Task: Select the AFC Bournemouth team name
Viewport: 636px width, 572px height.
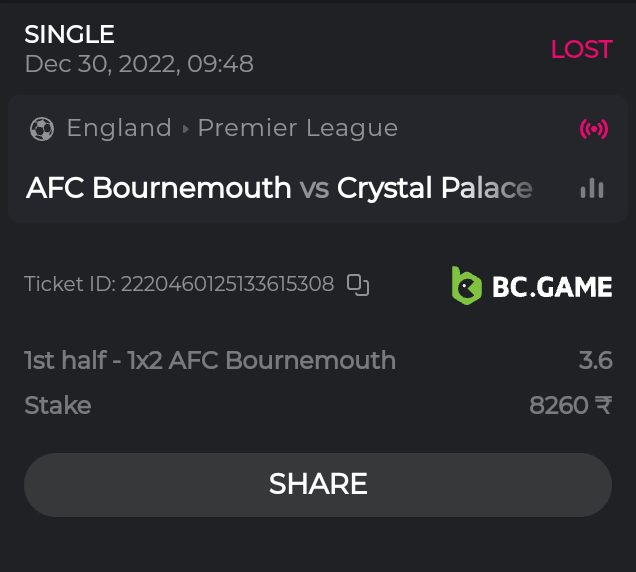Action: point(159,188)
